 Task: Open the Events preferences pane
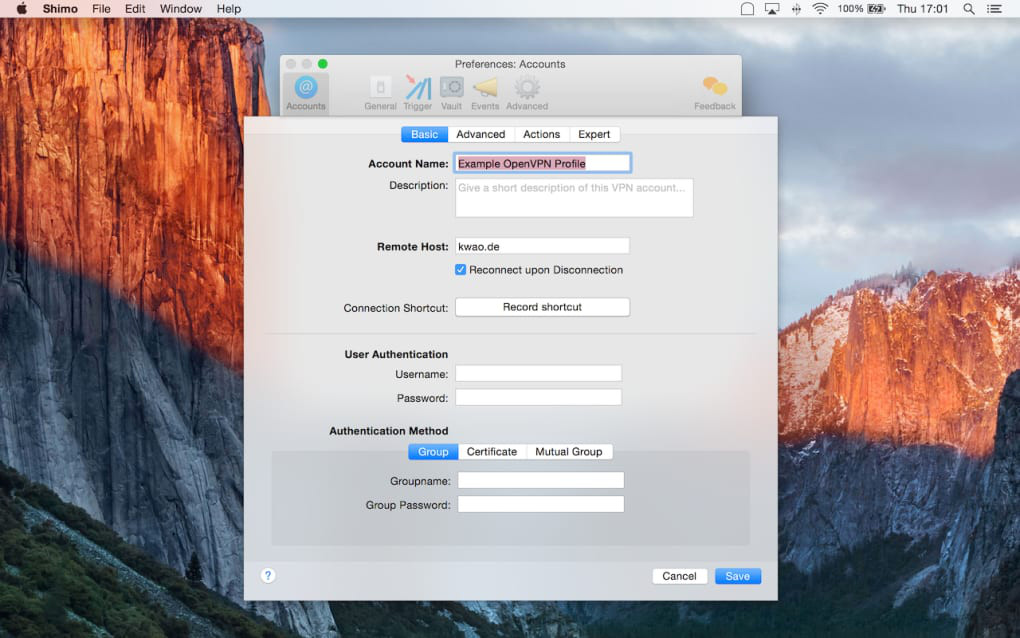tap(485, 93)
